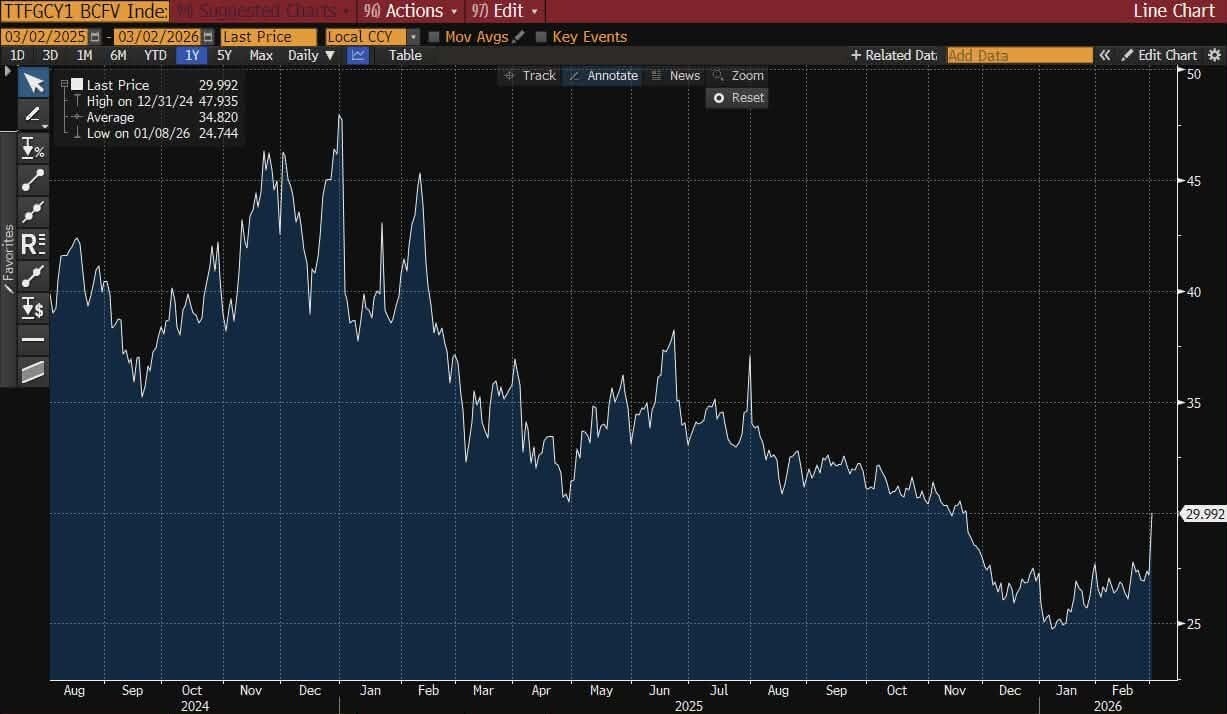Expand the Daily periodicity dropdown
This screenshot has height=714, width=1227.
pos(311,56)
